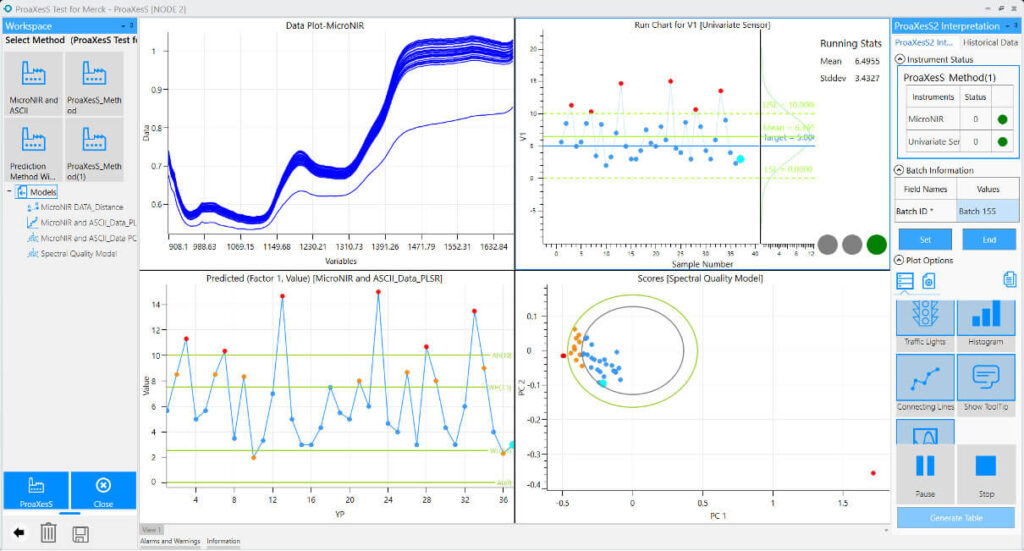Image resolution: width=1024 pixels, height=551 pixels.
Task: Click the Data Plot-MicroNIR chart title
Action: [x=325, y=25]
